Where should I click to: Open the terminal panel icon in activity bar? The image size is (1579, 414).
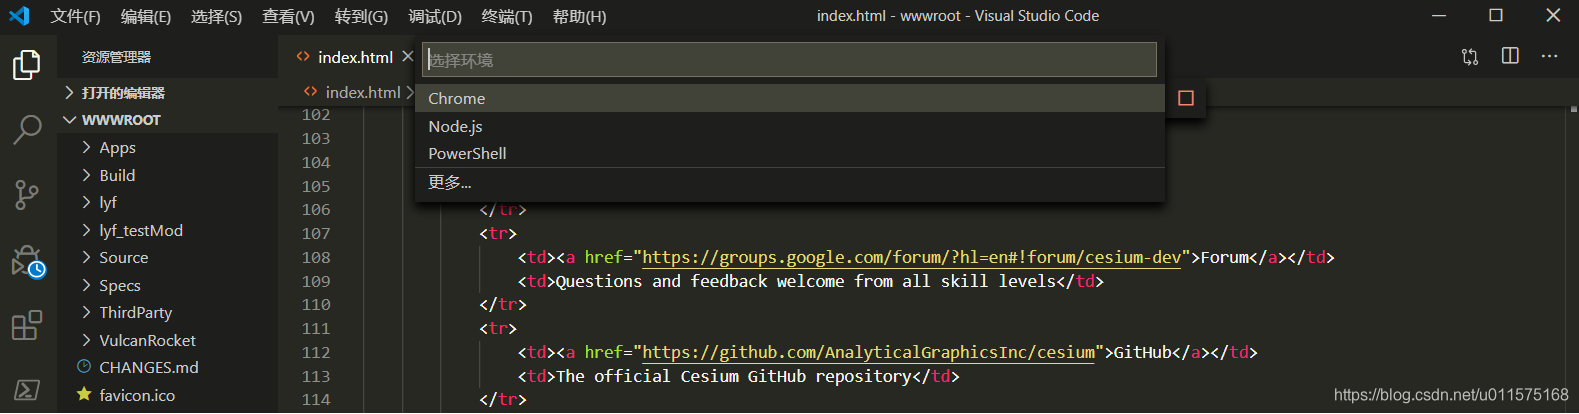tap(27, 389)
